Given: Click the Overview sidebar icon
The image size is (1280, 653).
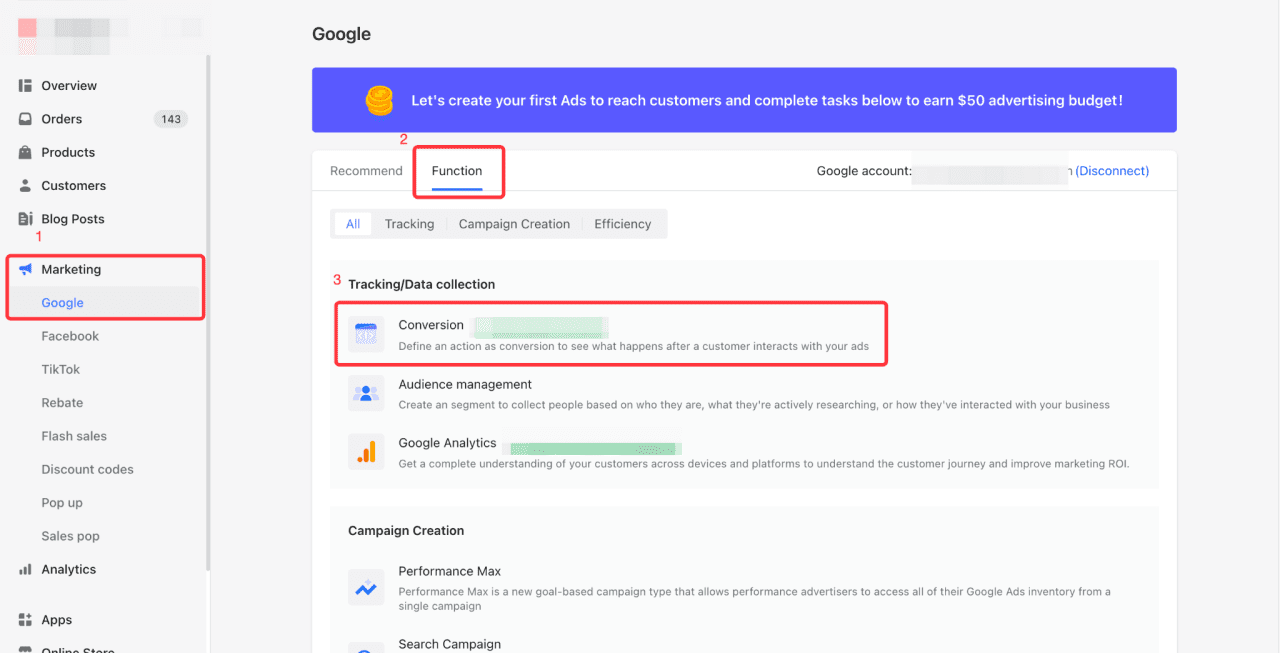Looking at the screenshot, I should pos(25,86).
